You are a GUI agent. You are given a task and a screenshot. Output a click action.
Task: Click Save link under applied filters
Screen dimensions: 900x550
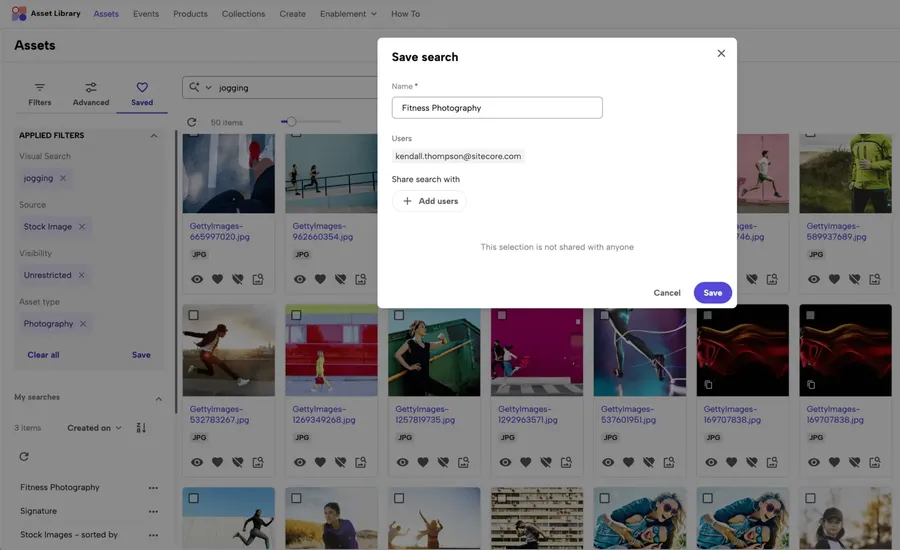141,355
